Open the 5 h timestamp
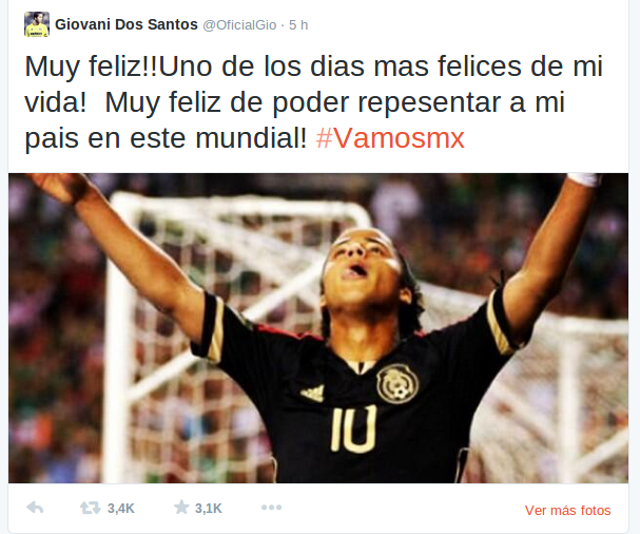This screenshot has width=640, height=534. [x=298, y=25]
